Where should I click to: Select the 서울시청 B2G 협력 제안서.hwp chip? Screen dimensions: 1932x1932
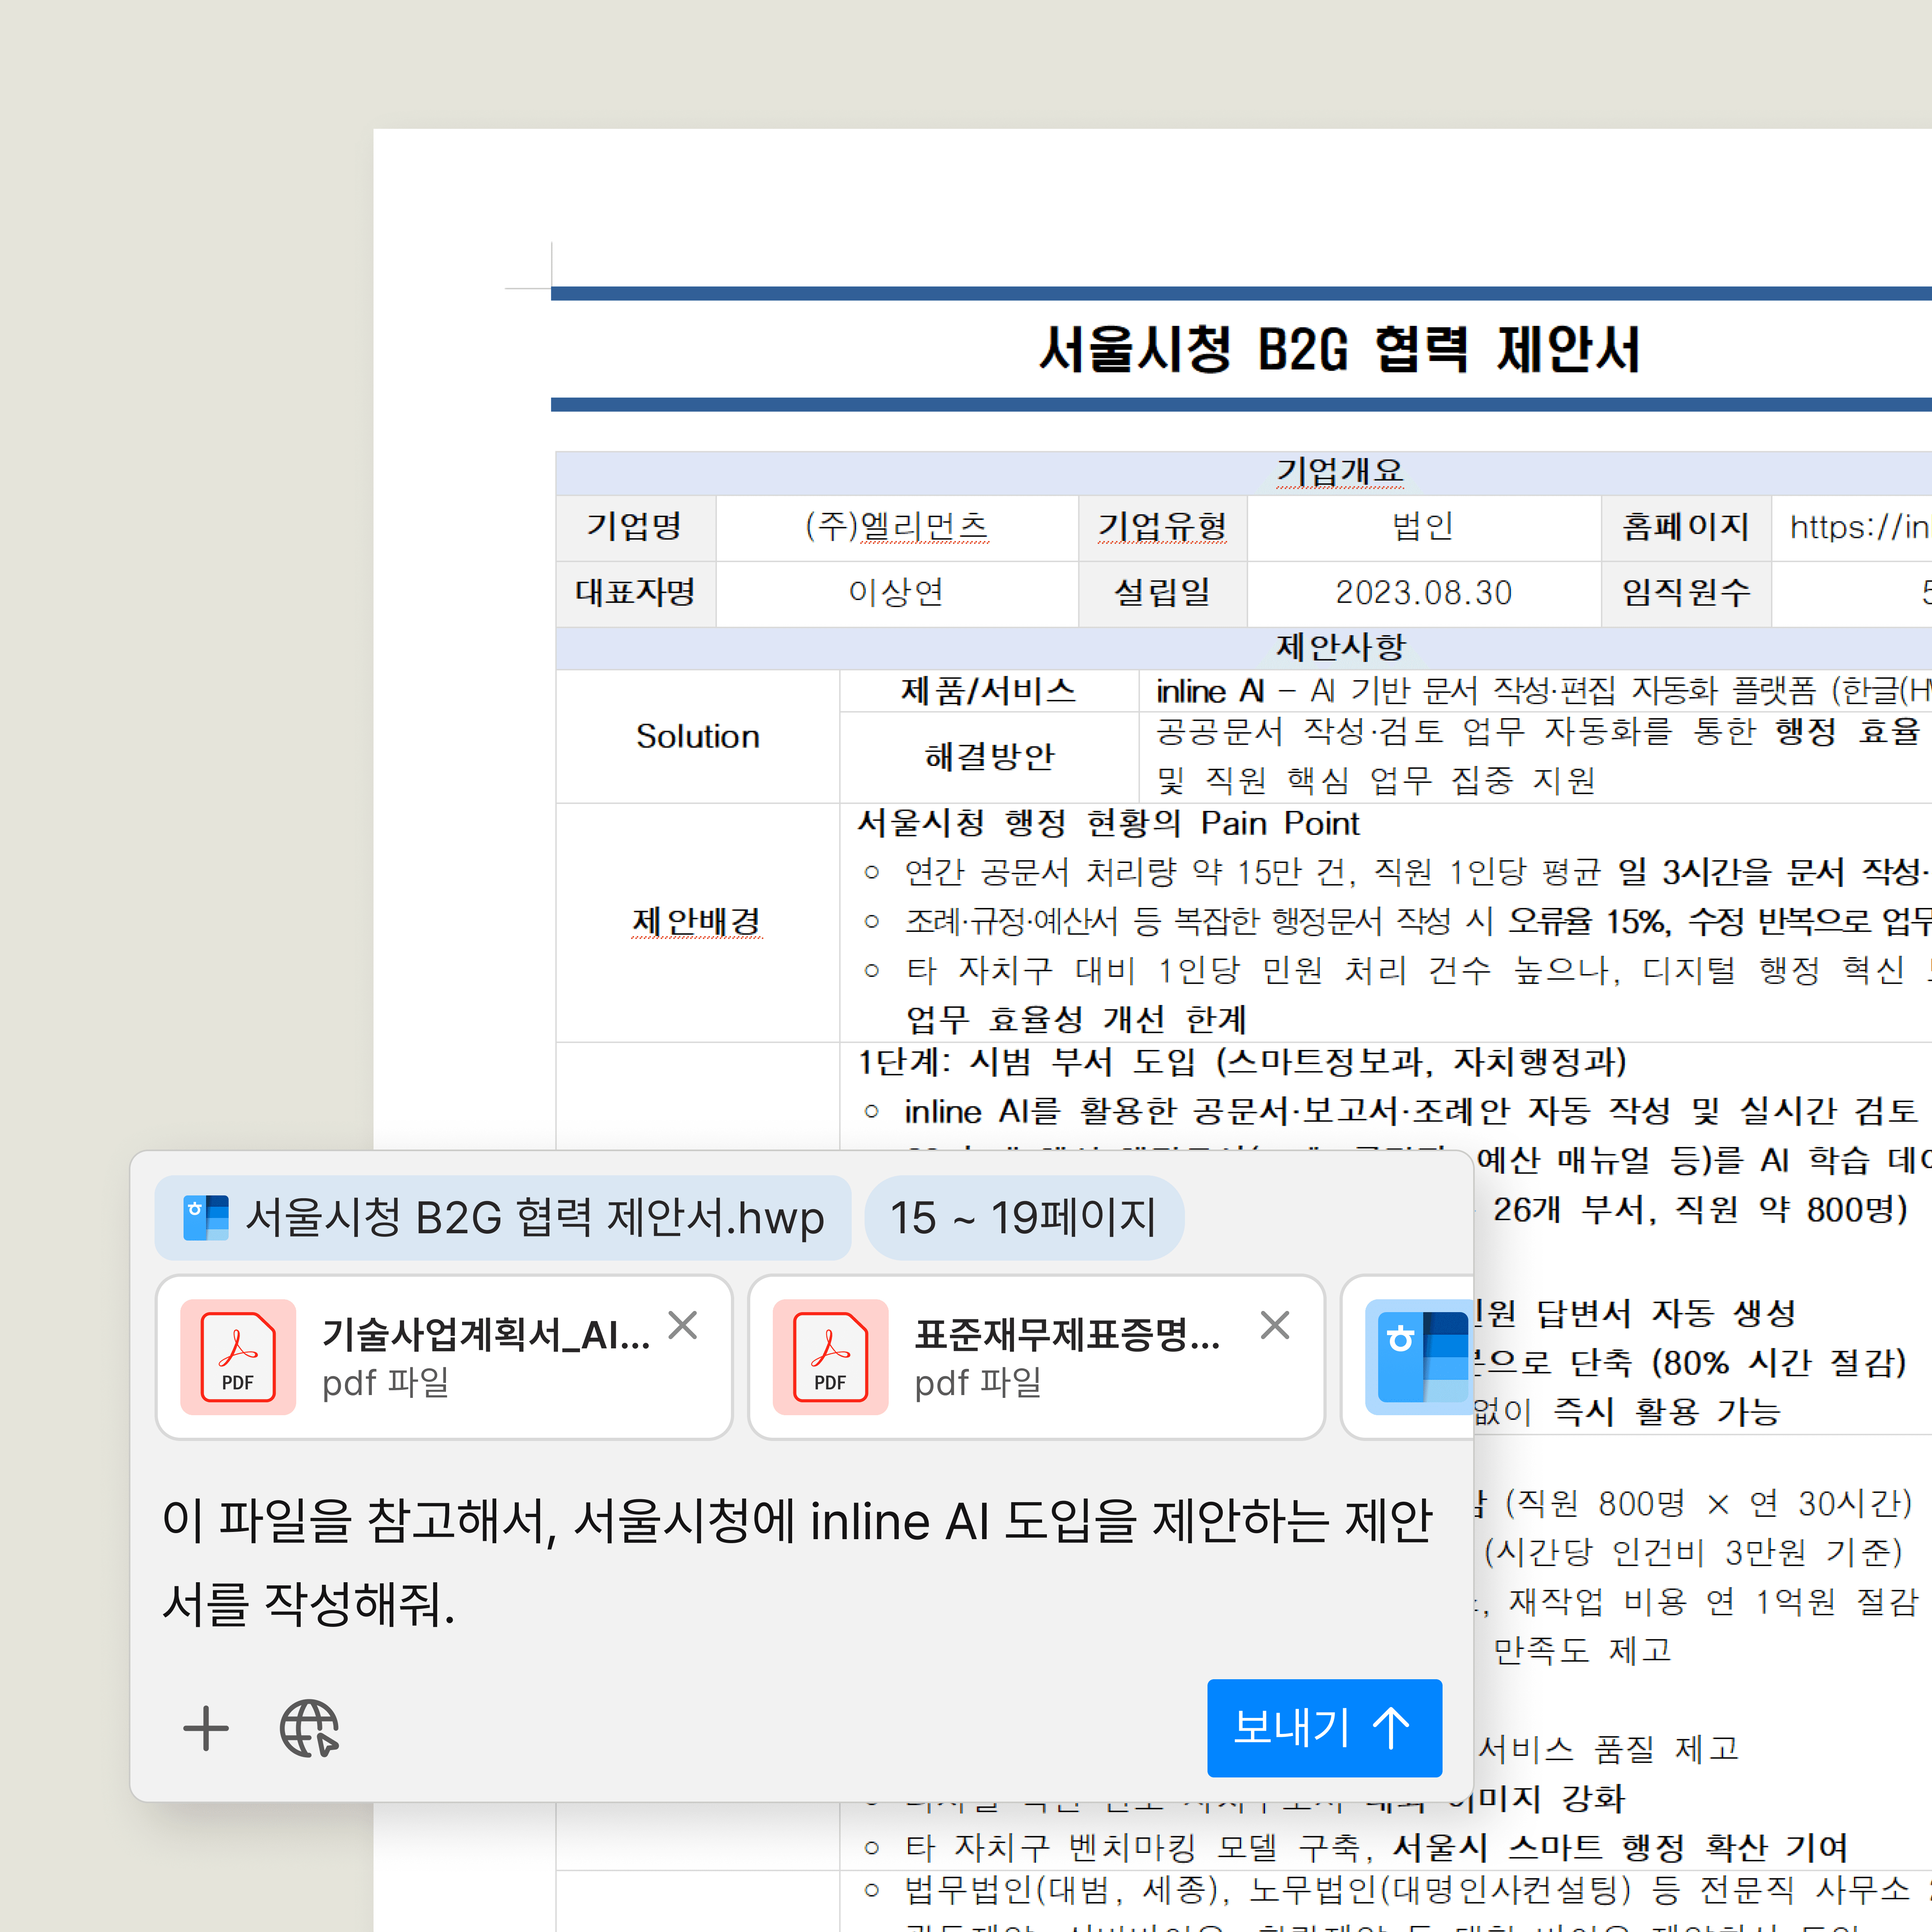point(503,1218)
